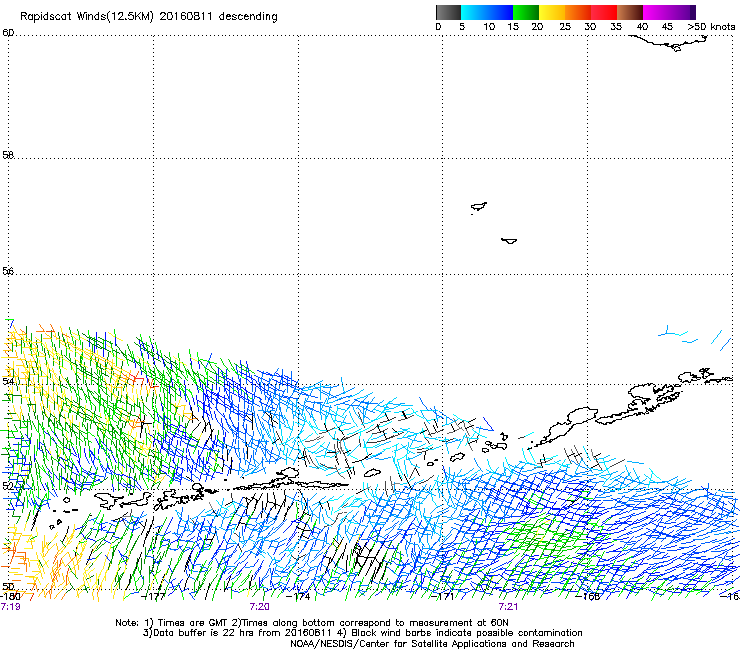Click the 'Note: 1) Times are GMT' line
This screenshot has width=740, height=650.
312,623
